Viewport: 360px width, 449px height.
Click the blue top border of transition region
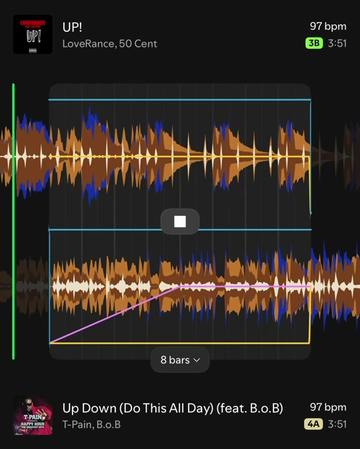180,99
